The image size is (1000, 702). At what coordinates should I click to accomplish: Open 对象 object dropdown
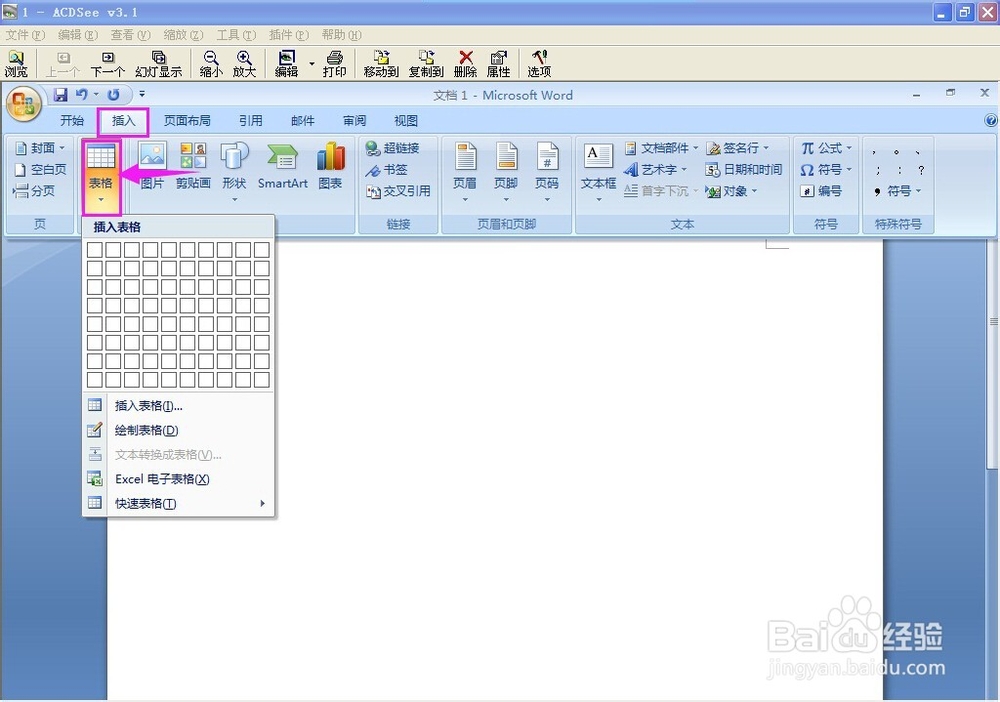[732, 191]
